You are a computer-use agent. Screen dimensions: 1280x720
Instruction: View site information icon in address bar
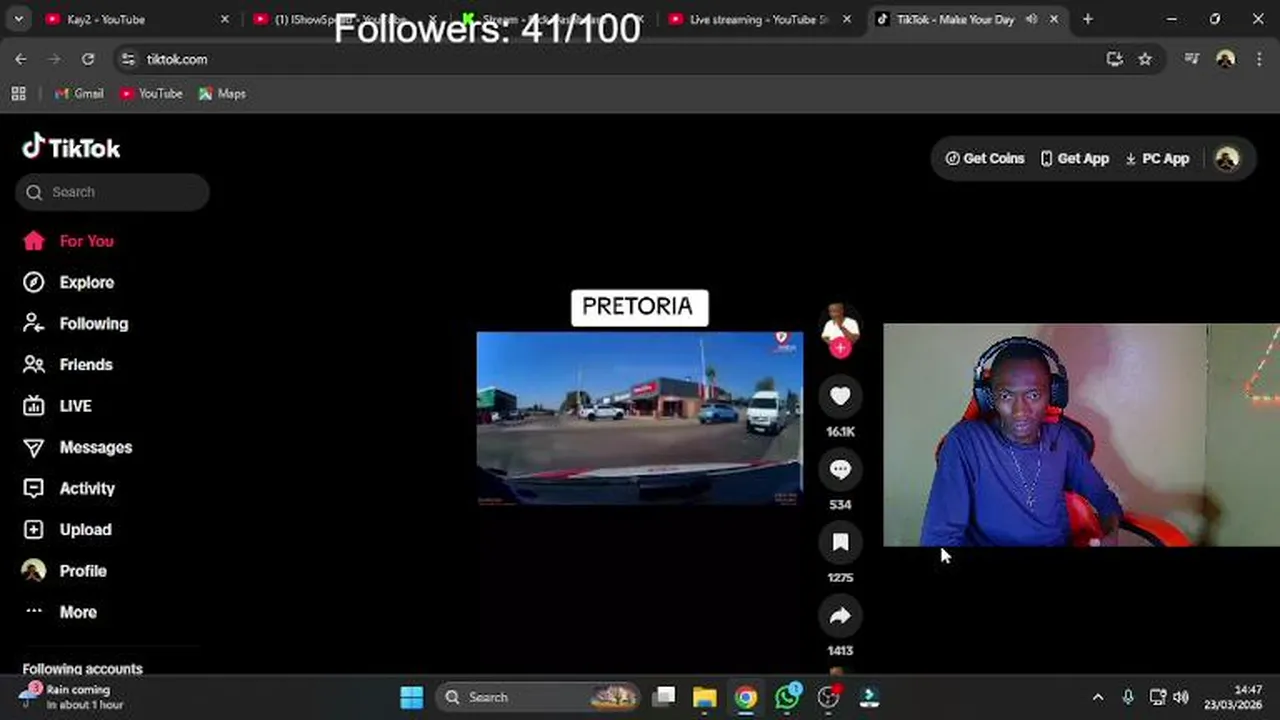(128, 59)
